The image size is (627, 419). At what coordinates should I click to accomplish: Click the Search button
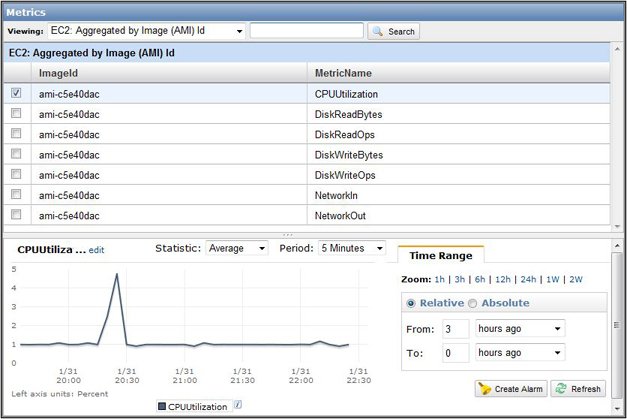tap(393, 31)
